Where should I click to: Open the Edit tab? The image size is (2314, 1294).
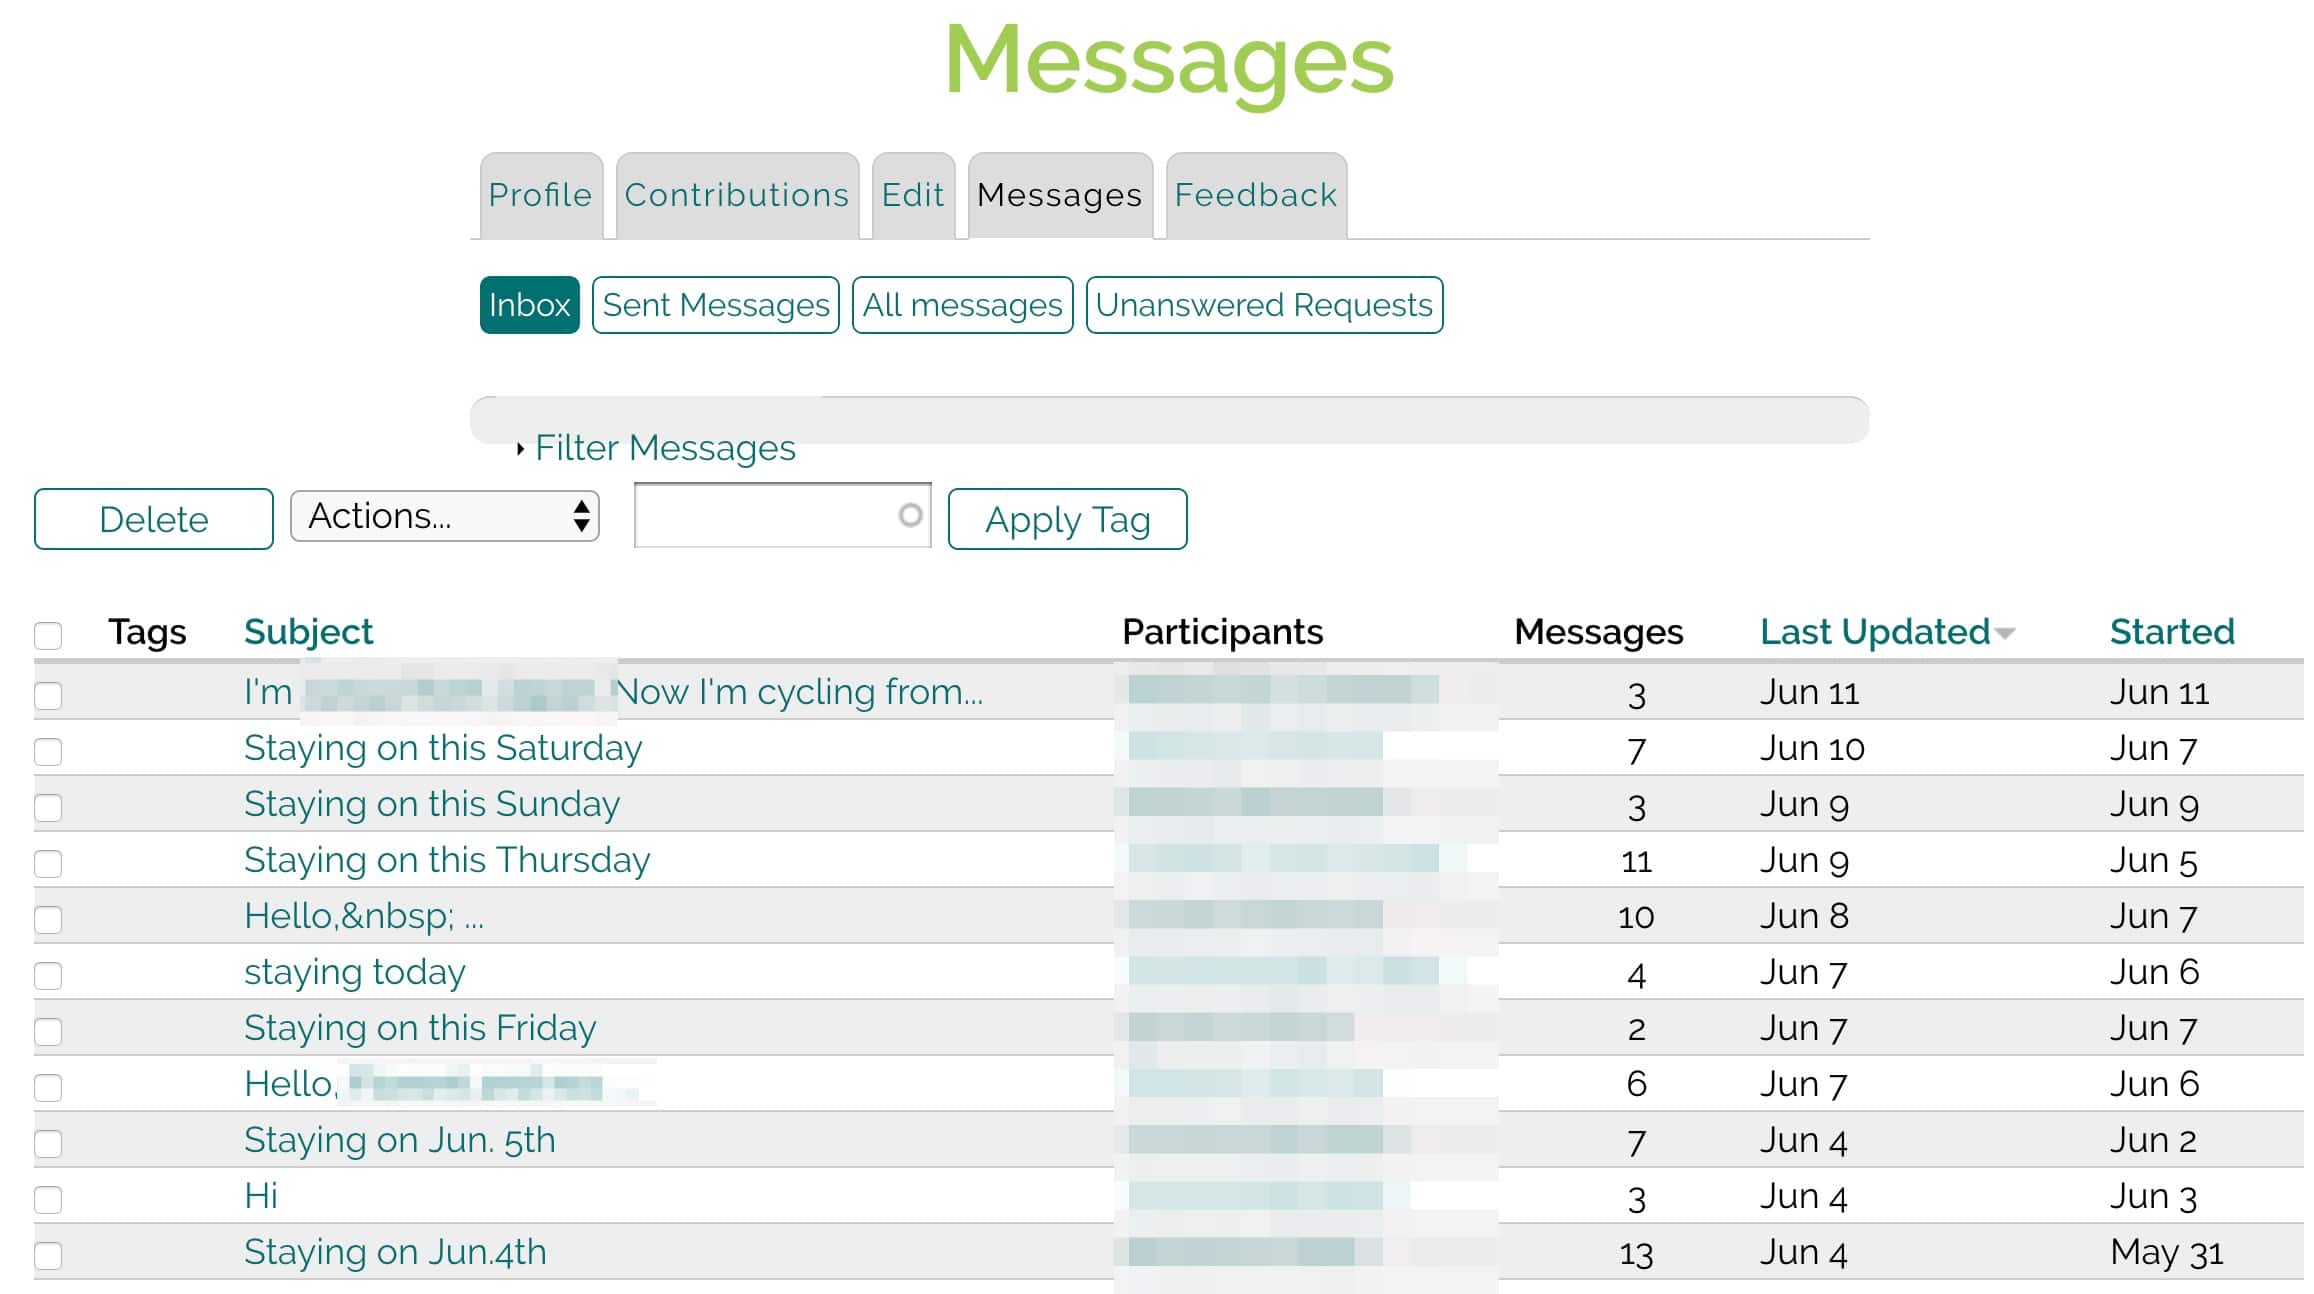click(x=912, y=195)
